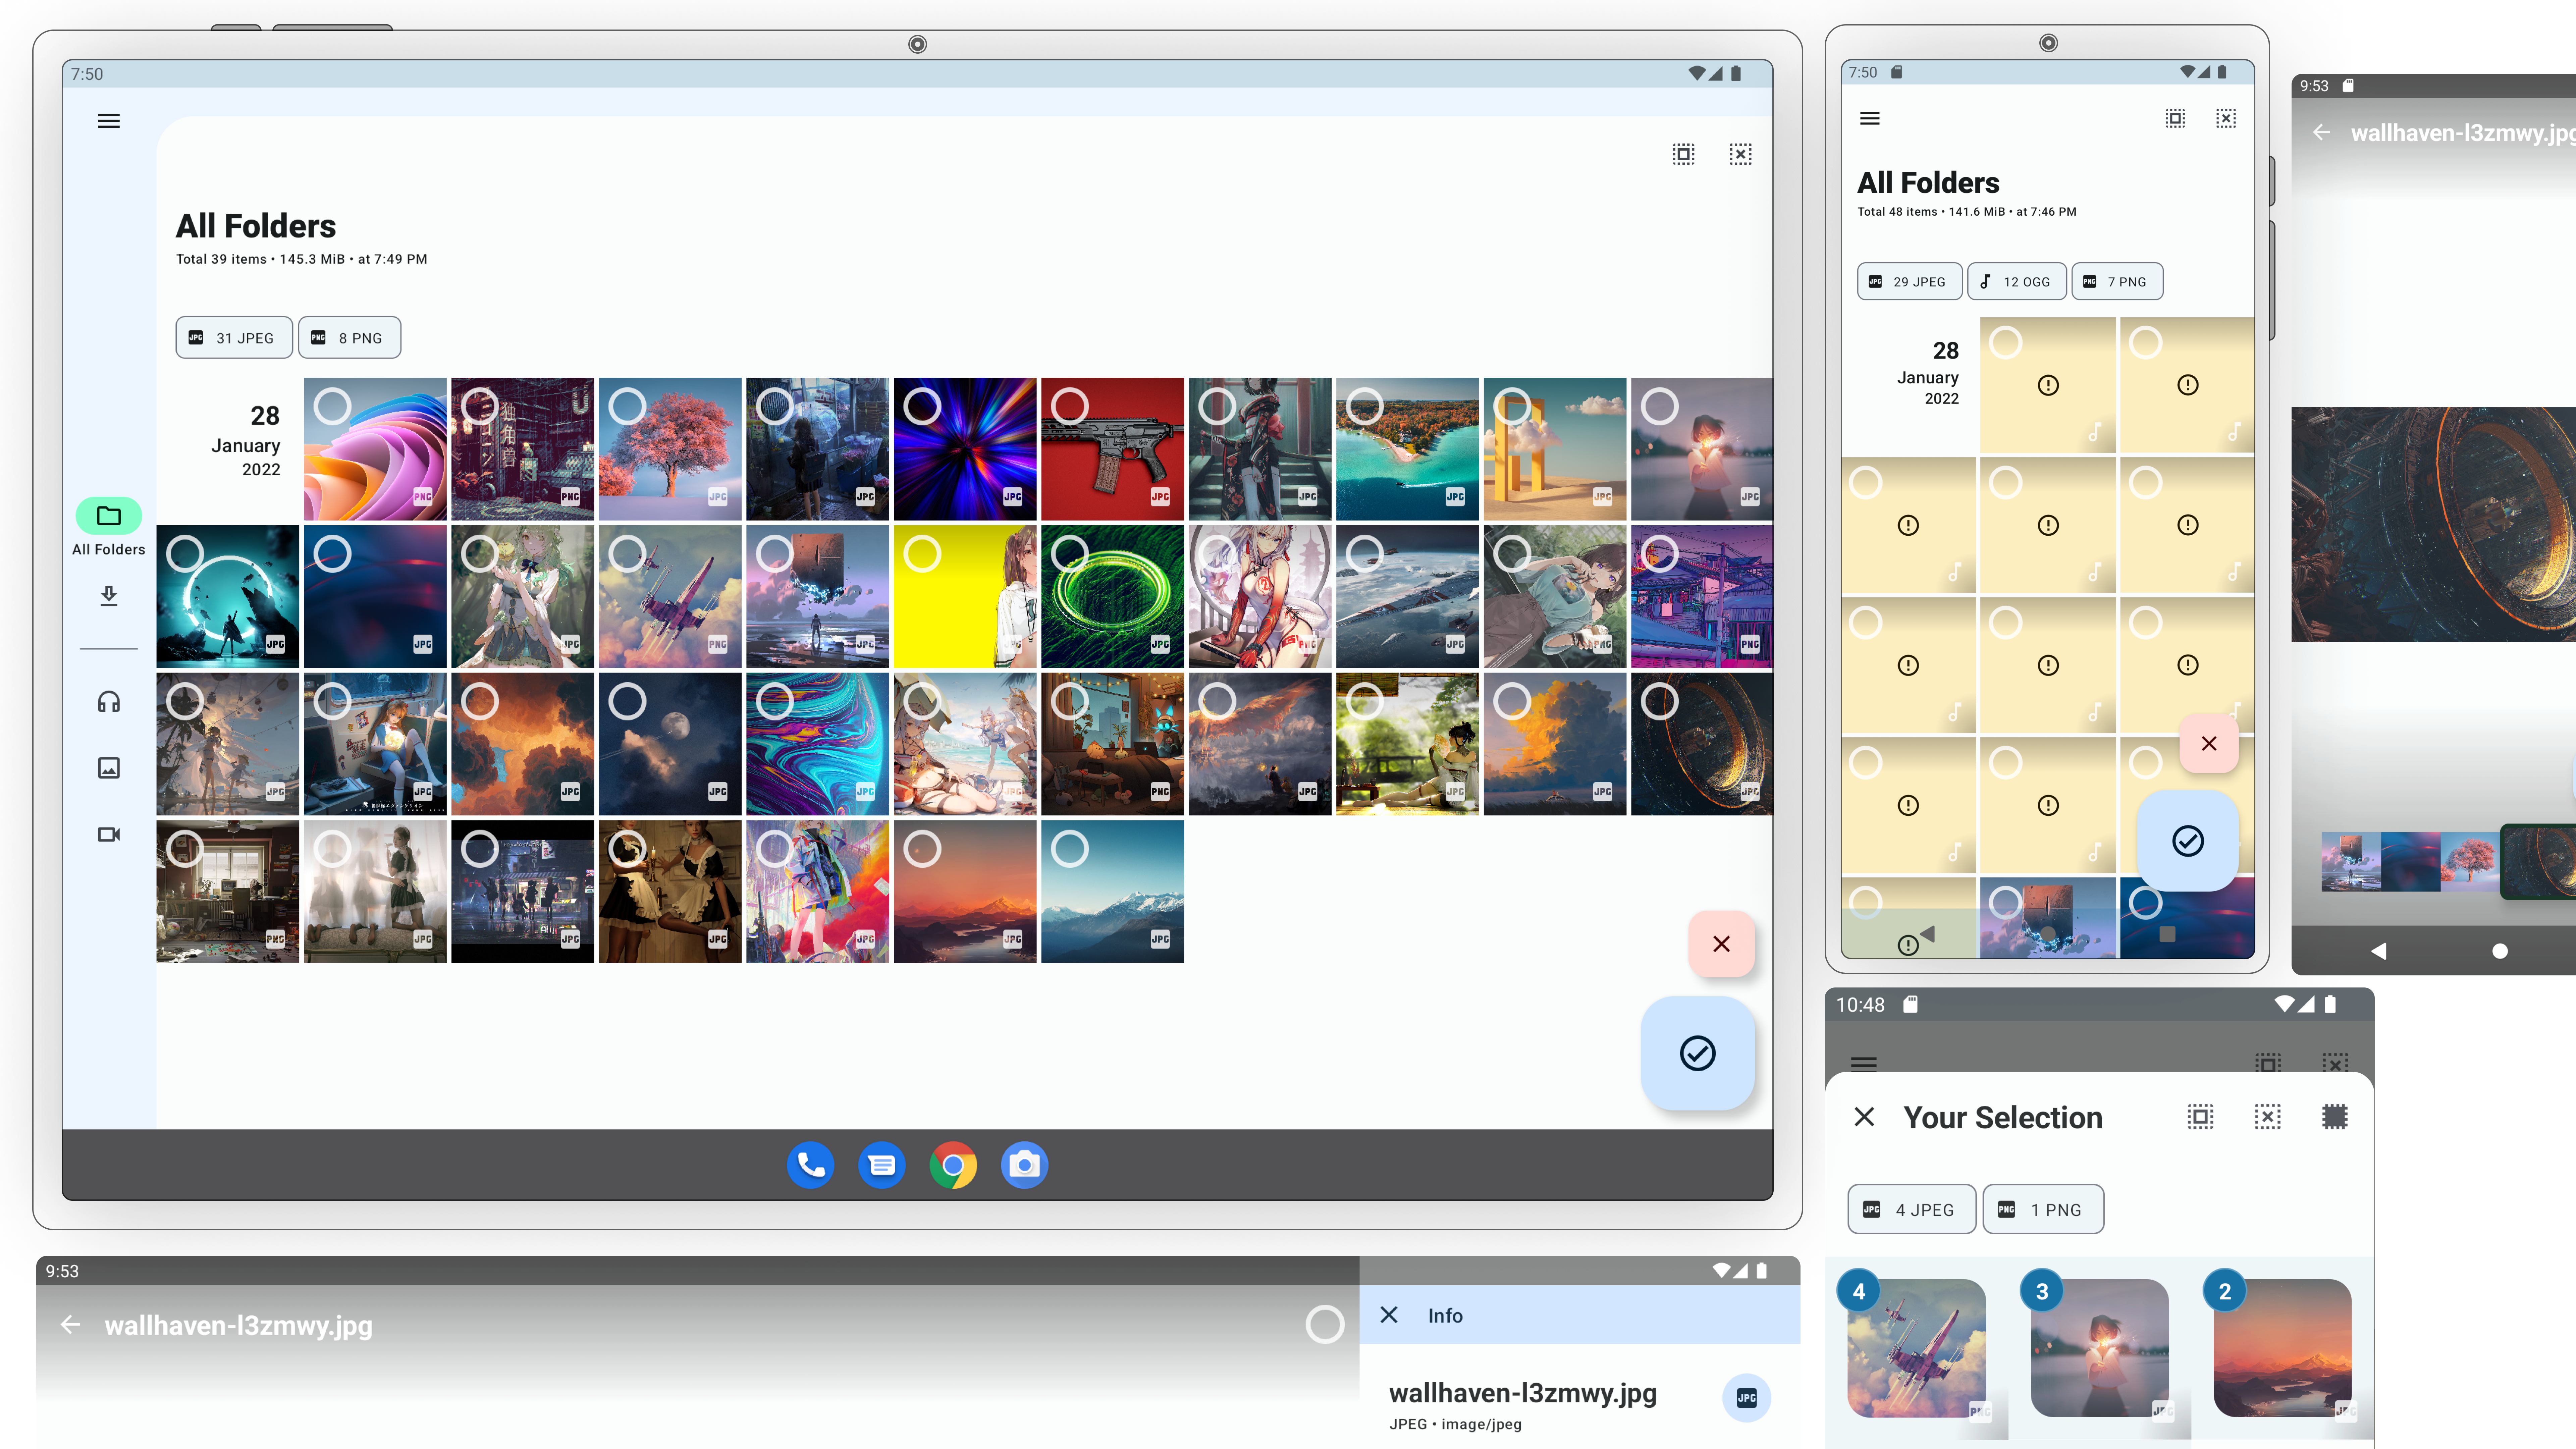Filter by 31 JPEG chip on tablet

tap(234, 338)
